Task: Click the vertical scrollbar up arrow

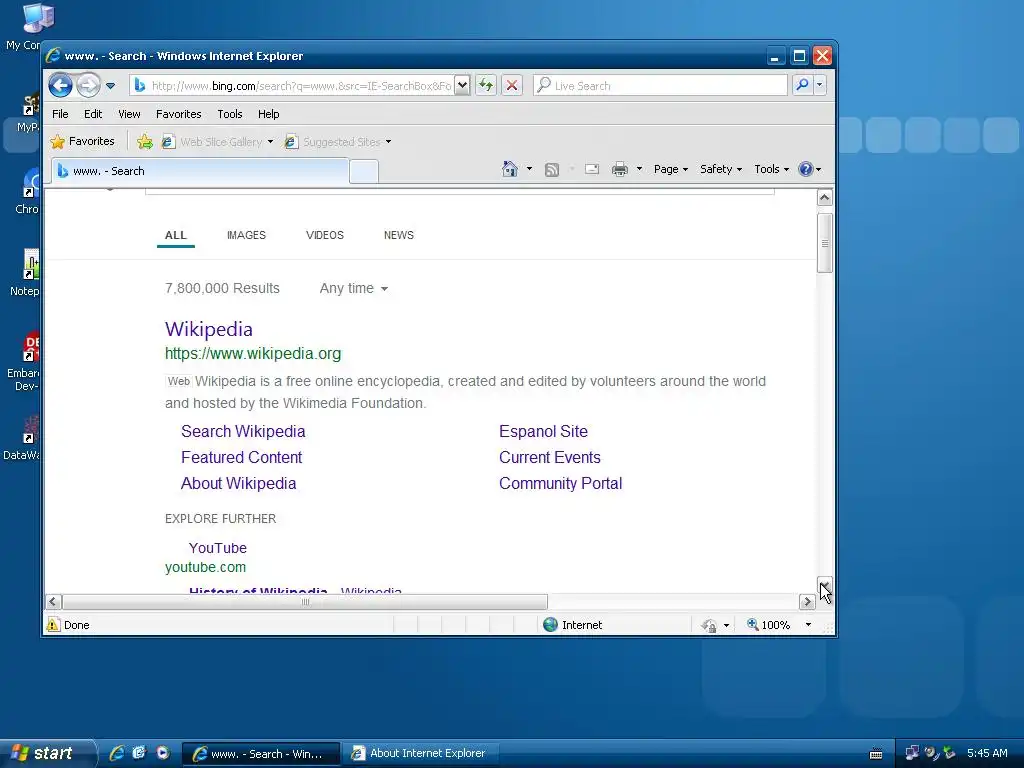Action: coord(824,198)
